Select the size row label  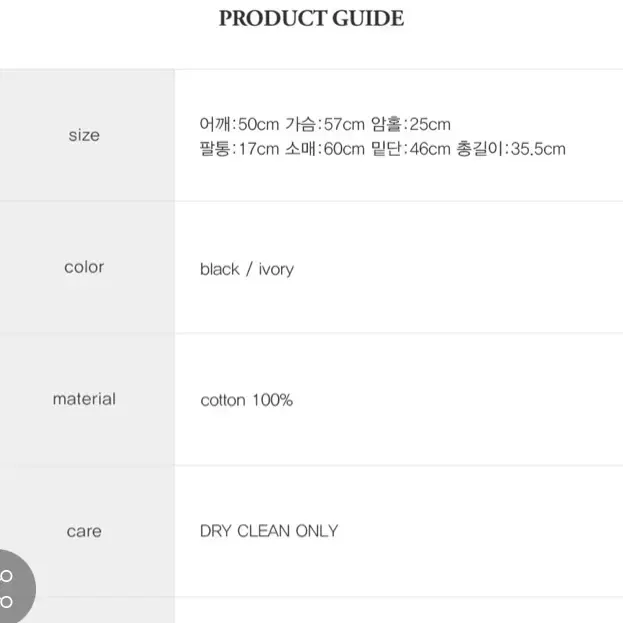tap(84, 135)
